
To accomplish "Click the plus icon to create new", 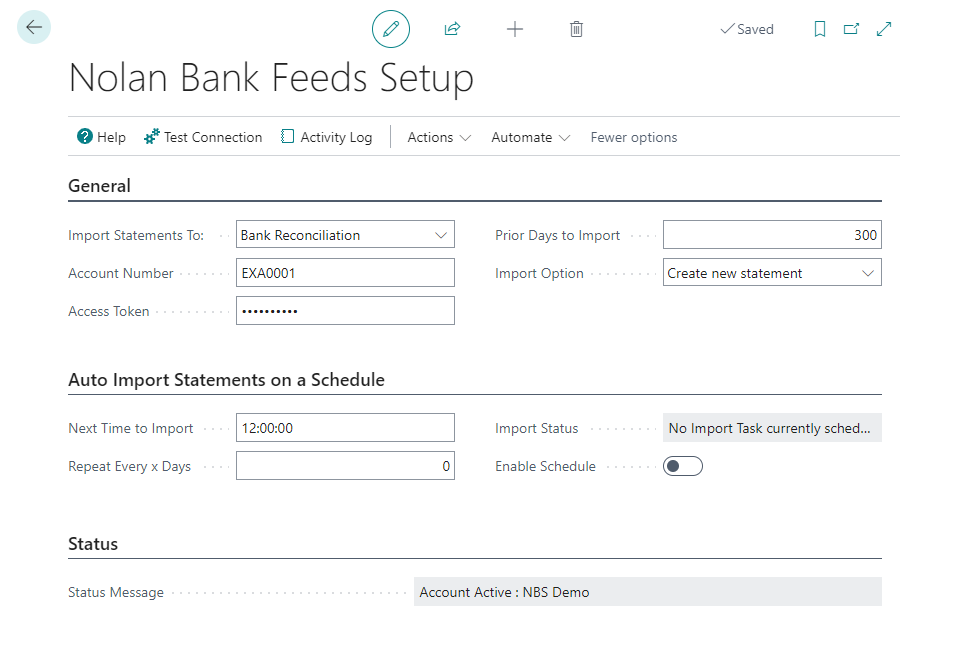I will (515, 29).
